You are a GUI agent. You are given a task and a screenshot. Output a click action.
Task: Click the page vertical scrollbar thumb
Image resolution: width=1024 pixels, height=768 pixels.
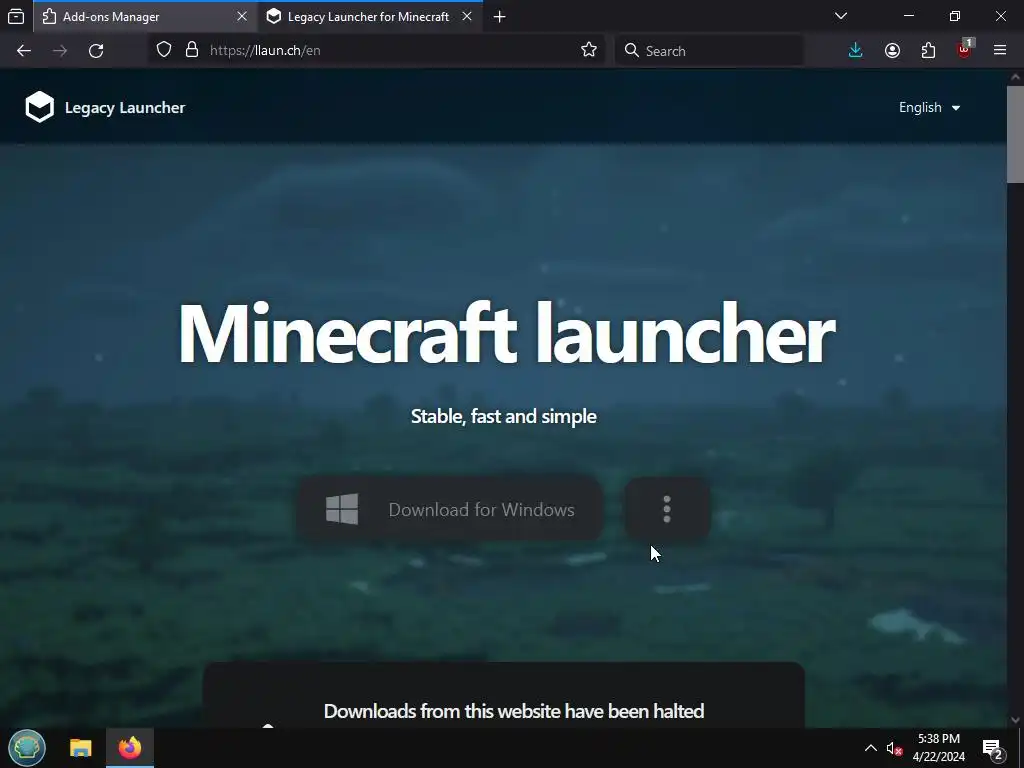pyautogui.click(x=1015, y=134)
